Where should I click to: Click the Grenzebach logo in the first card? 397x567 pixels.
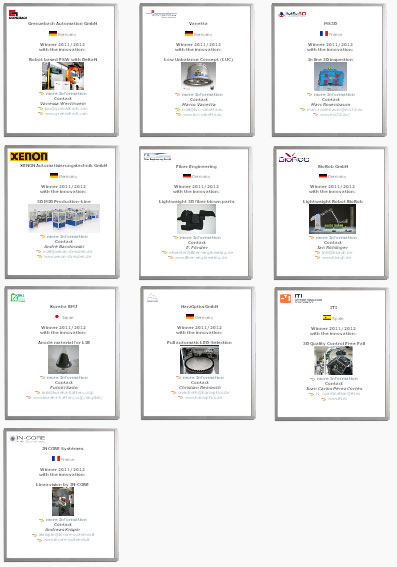18,14
